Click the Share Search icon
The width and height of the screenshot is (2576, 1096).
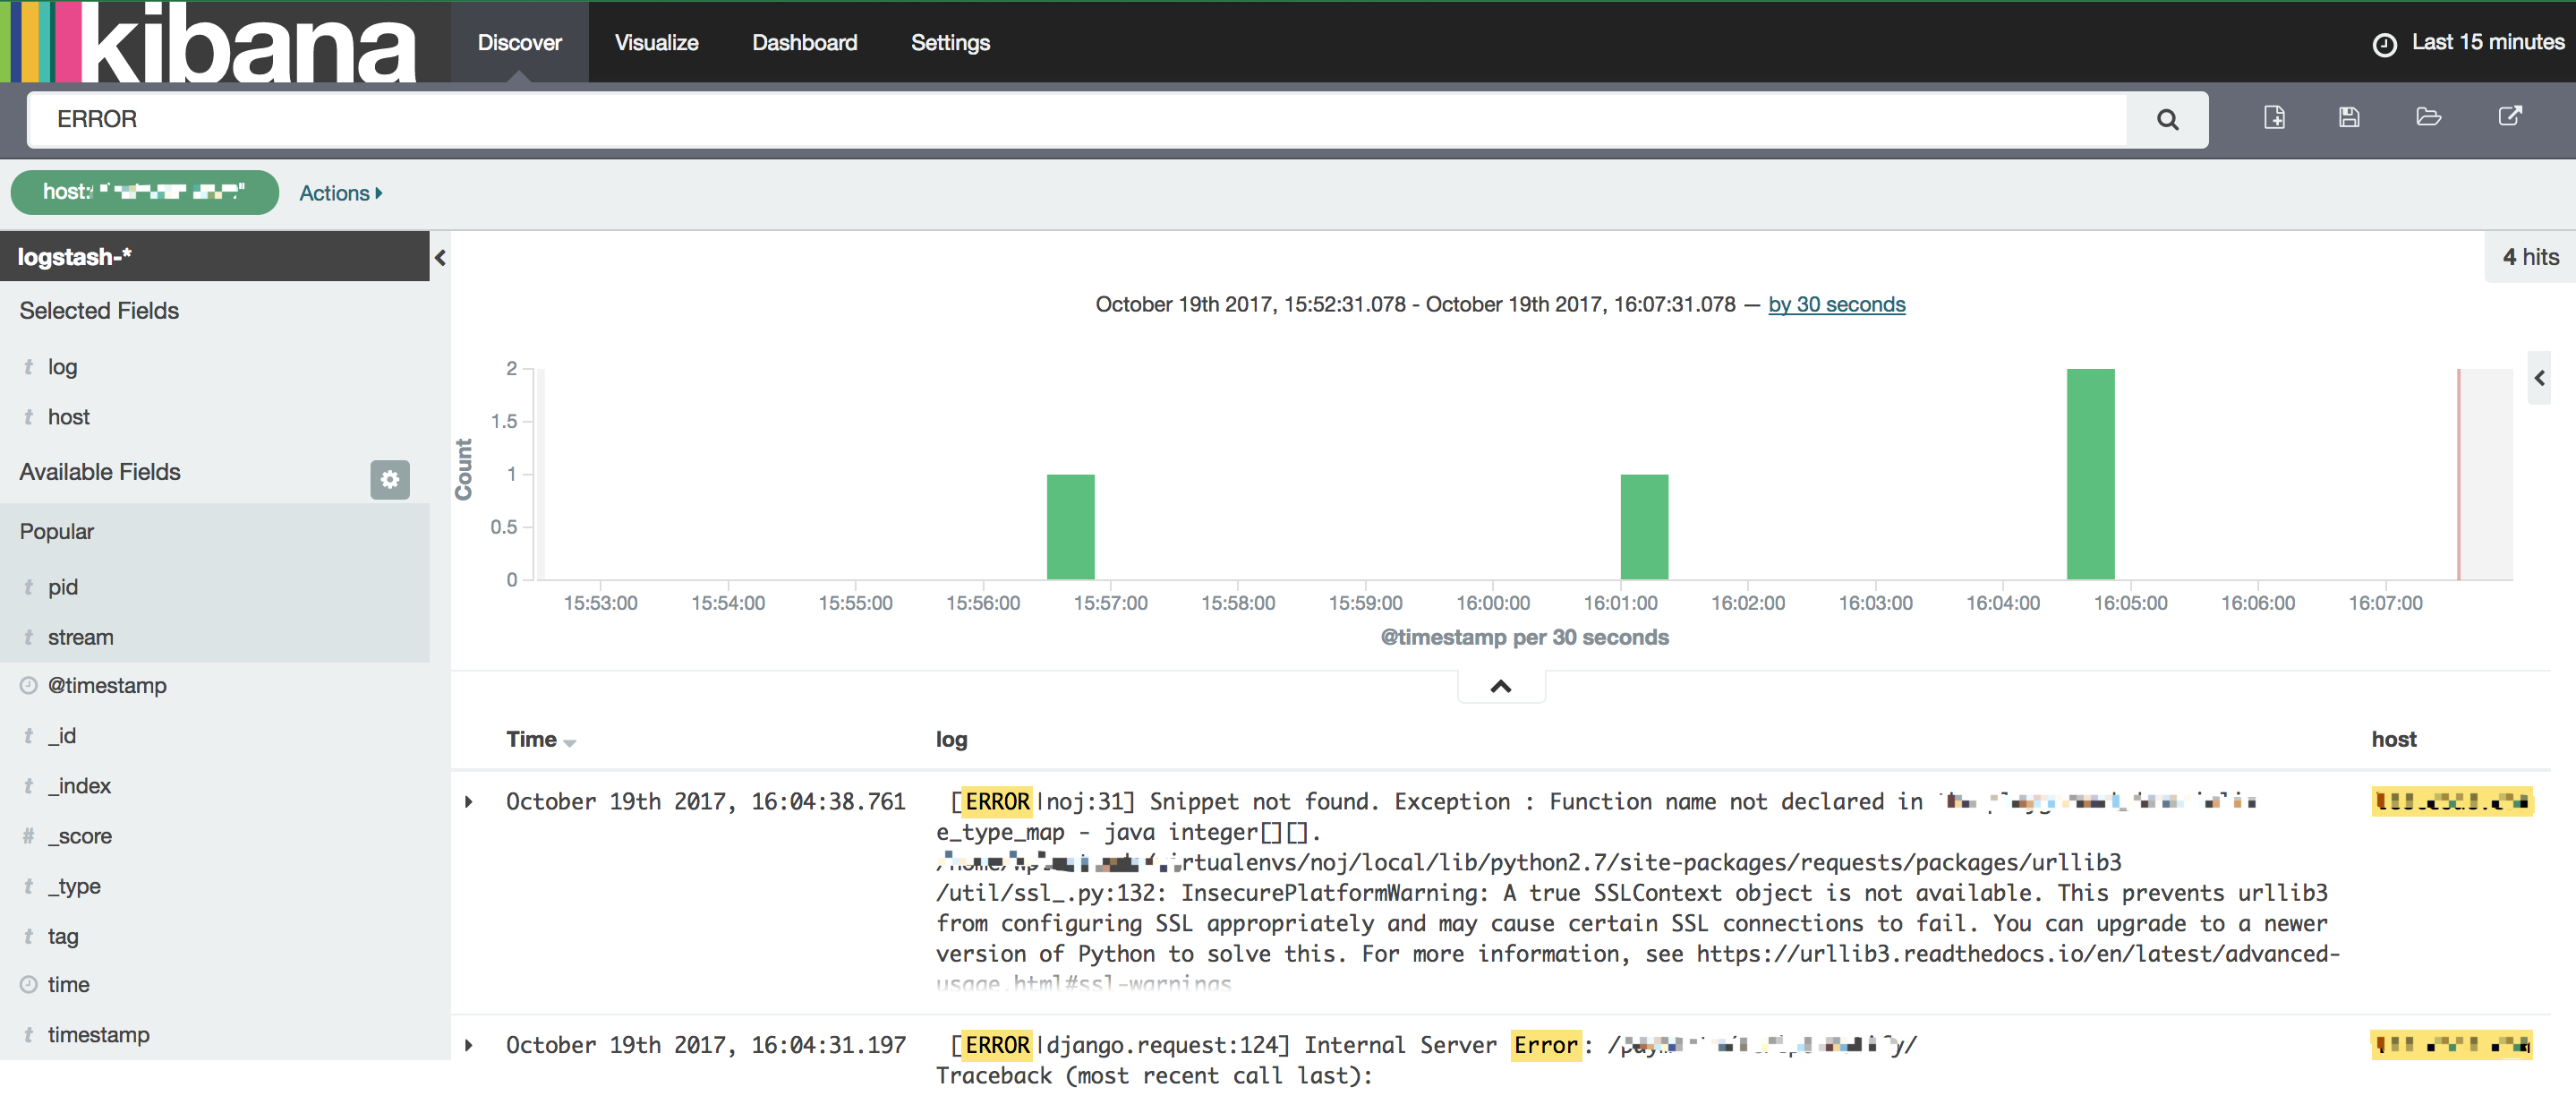point(2509,117)
